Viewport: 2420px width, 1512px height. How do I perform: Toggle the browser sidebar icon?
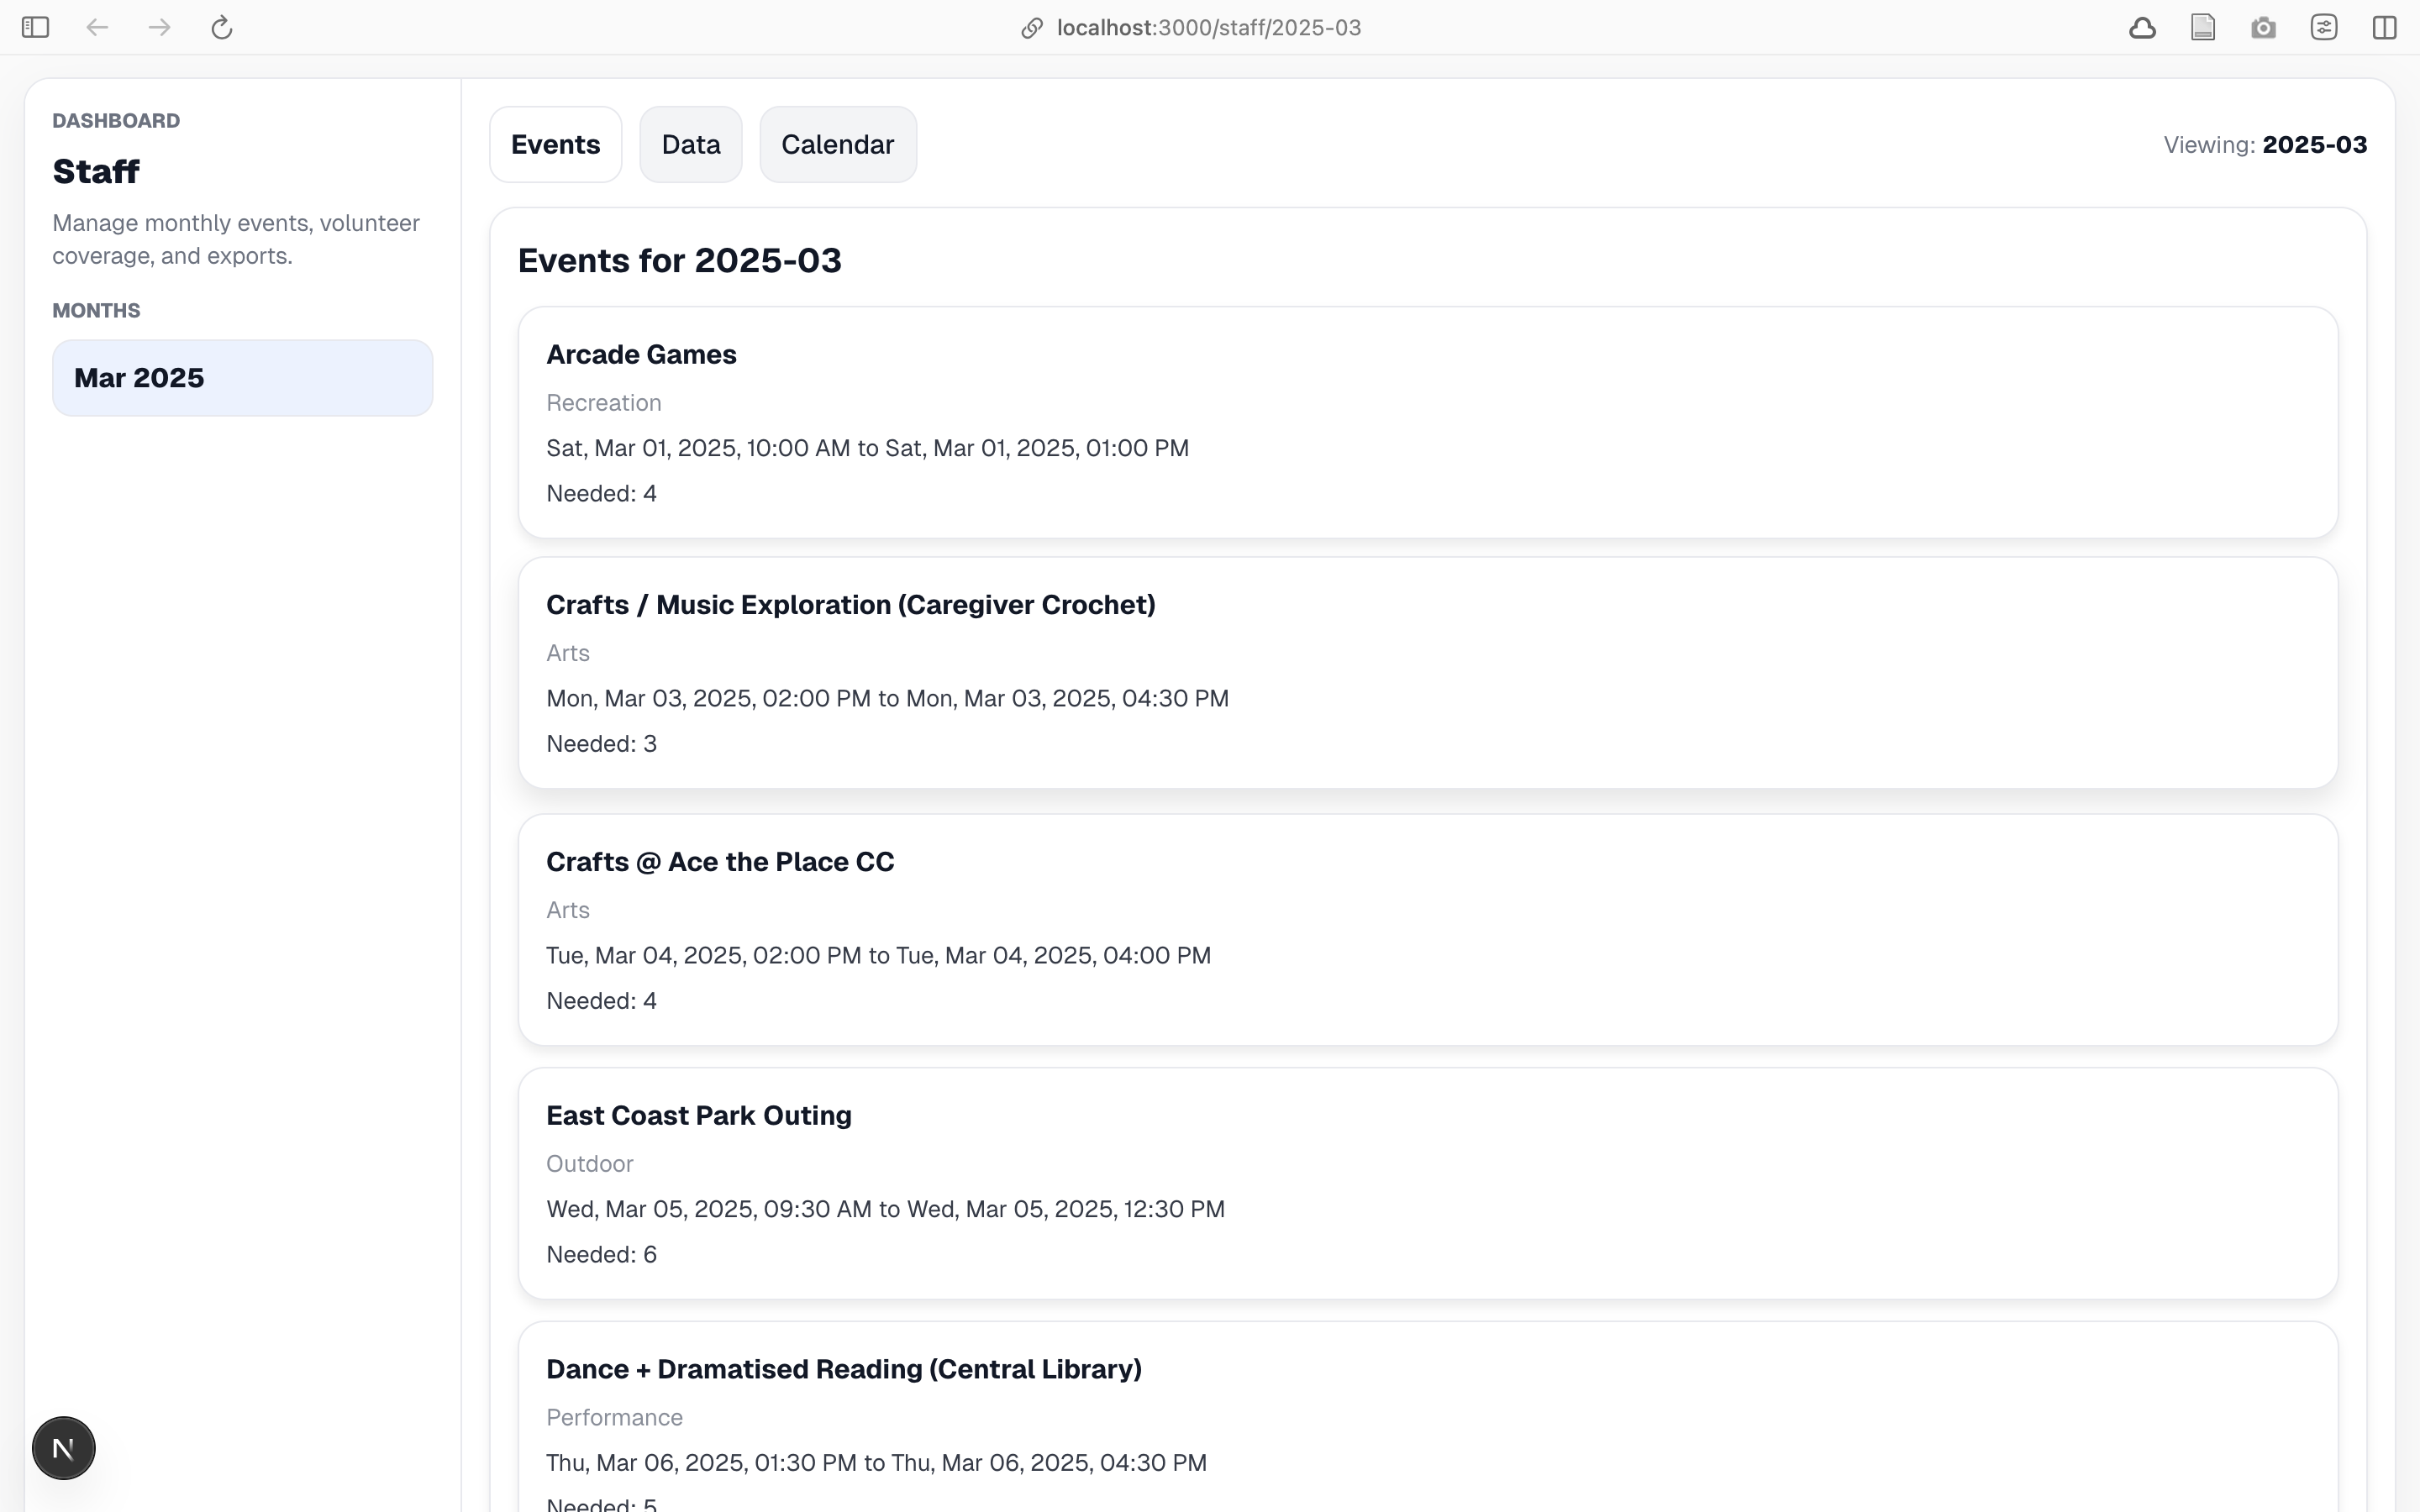(x=35, y=27)
